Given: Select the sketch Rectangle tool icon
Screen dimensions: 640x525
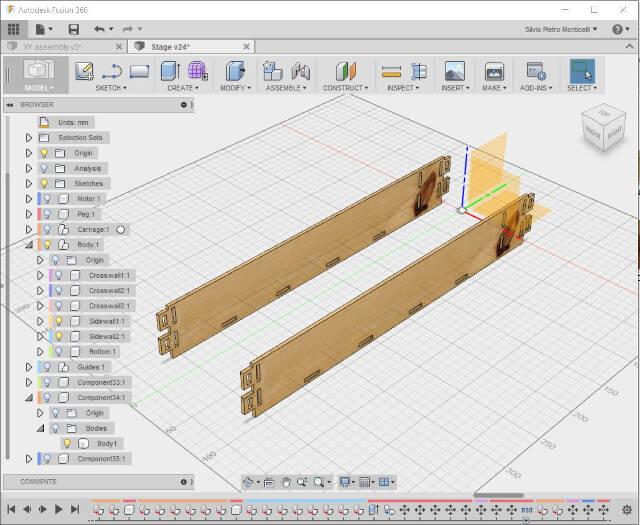Looking at the screenshot, I should (139, 71).
